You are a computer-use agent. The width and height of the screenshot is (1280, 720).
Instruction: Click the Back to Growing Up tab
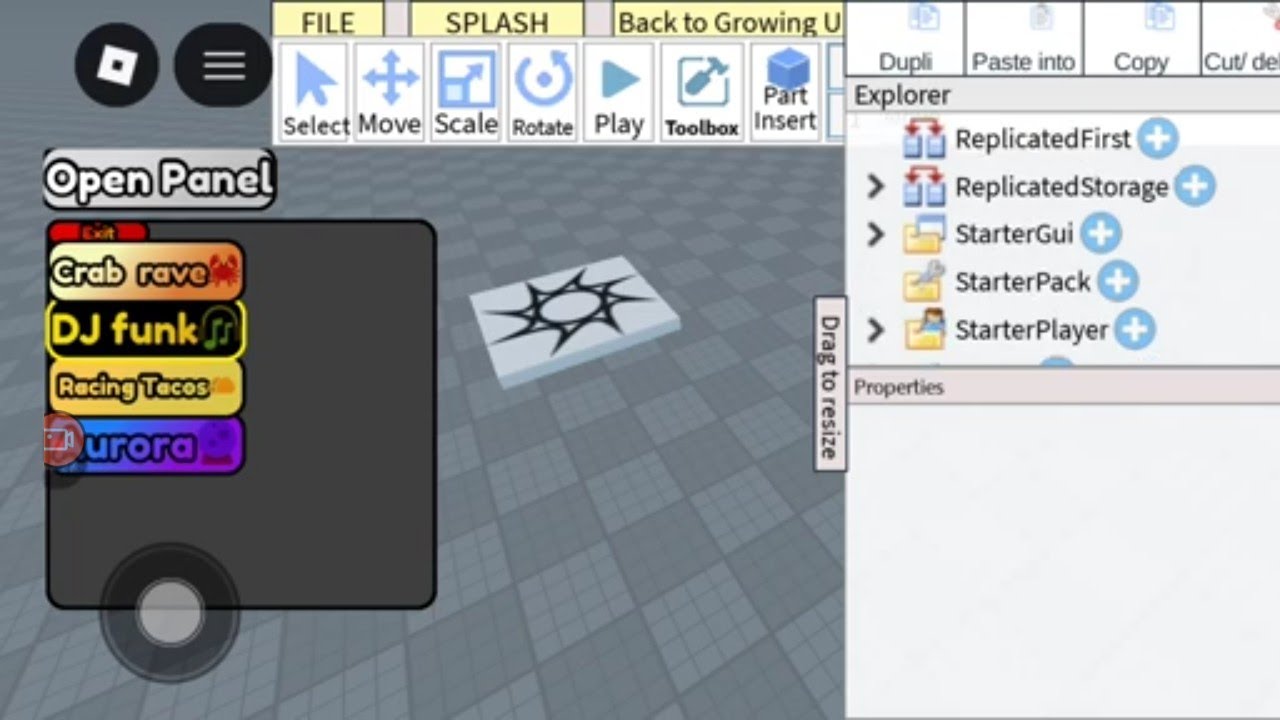click(728, 20)
